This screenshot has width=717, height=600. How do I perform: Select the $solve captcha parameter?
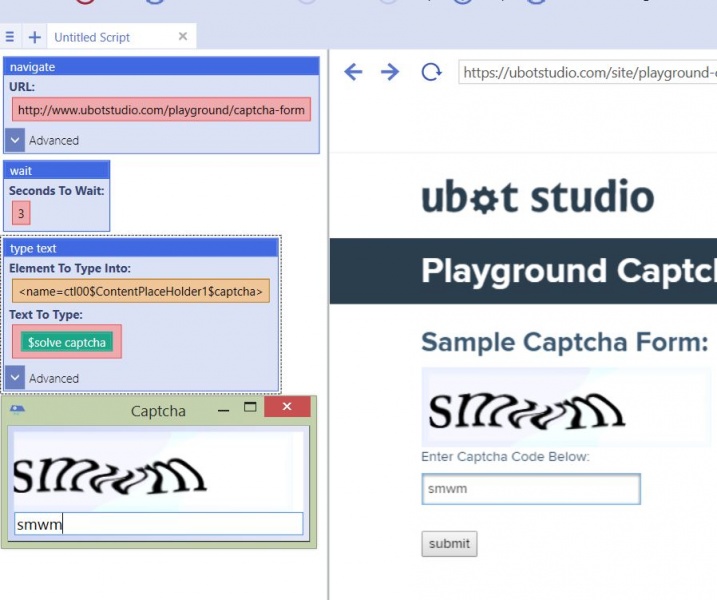pyautogui.click(x=67, y=342)
